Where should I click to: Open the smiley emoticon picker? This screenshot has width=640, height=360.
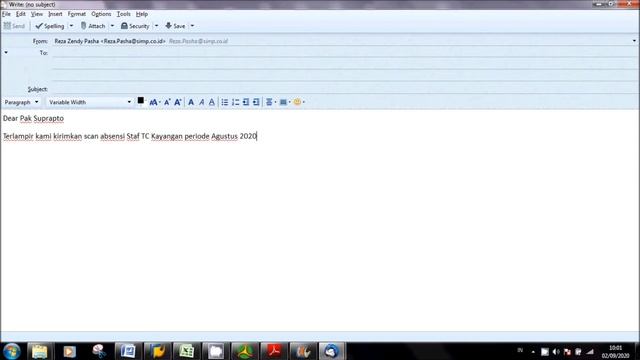pos(299,102)
